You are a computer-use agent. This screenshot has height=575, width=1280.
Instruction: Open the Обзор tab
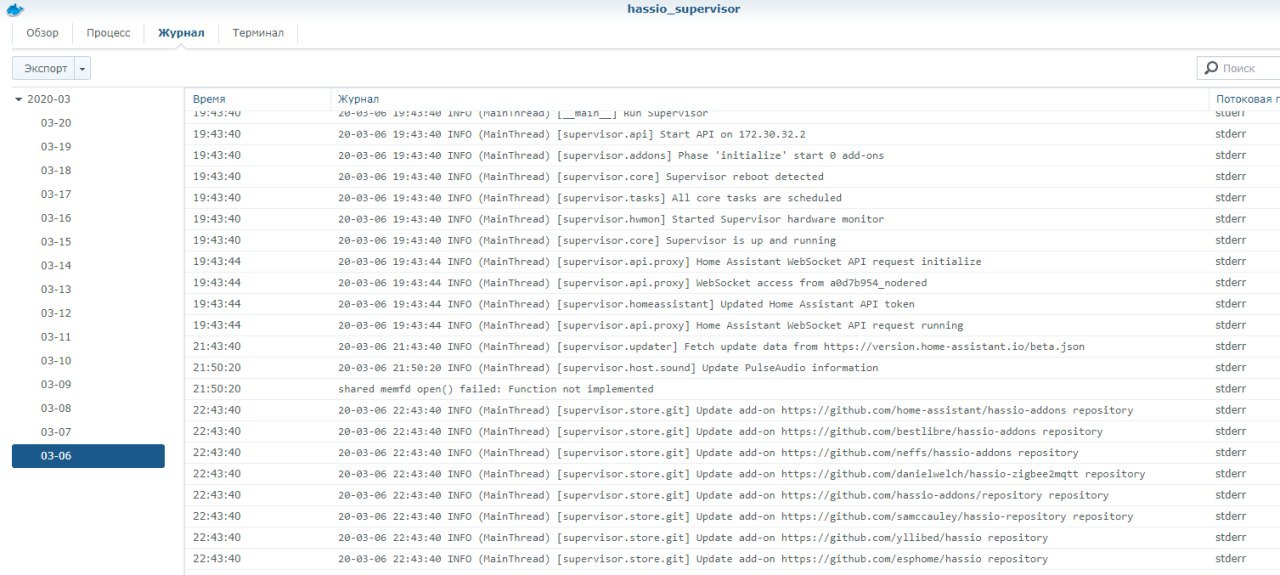42,33
